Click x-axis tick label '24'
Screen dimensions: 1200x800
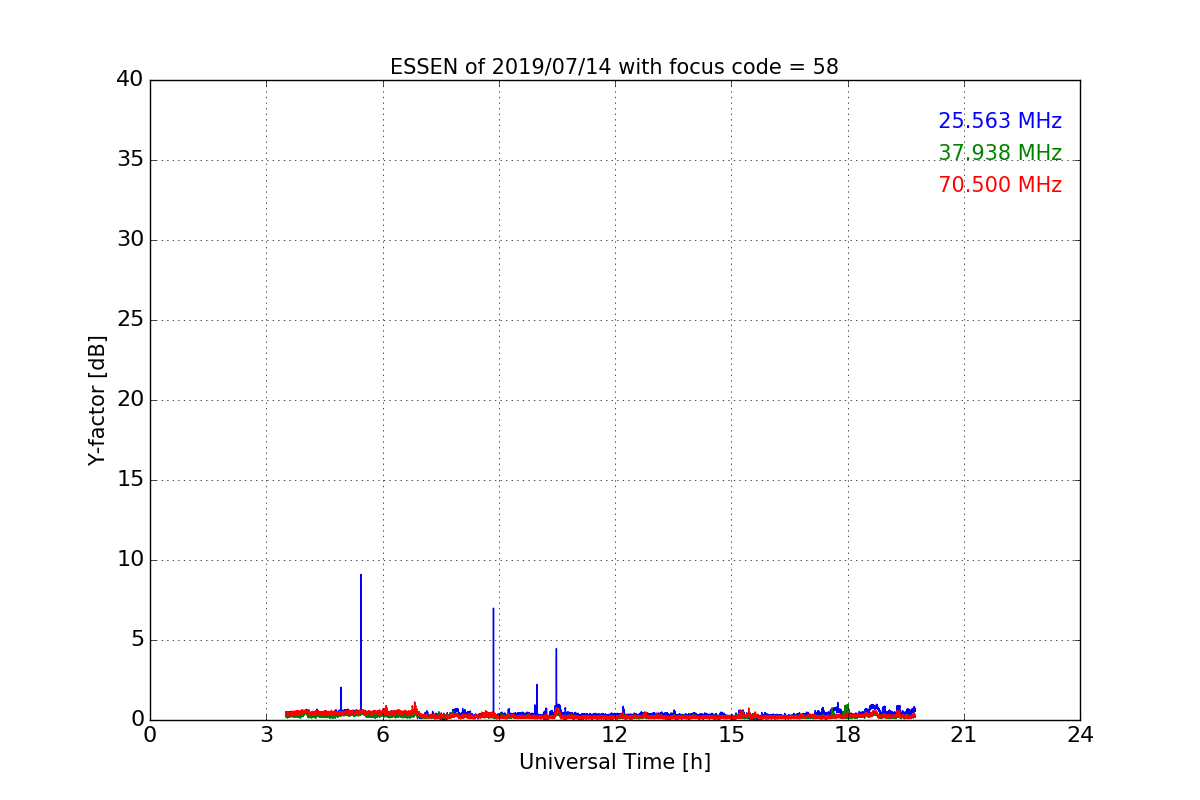click(1080, 735)
